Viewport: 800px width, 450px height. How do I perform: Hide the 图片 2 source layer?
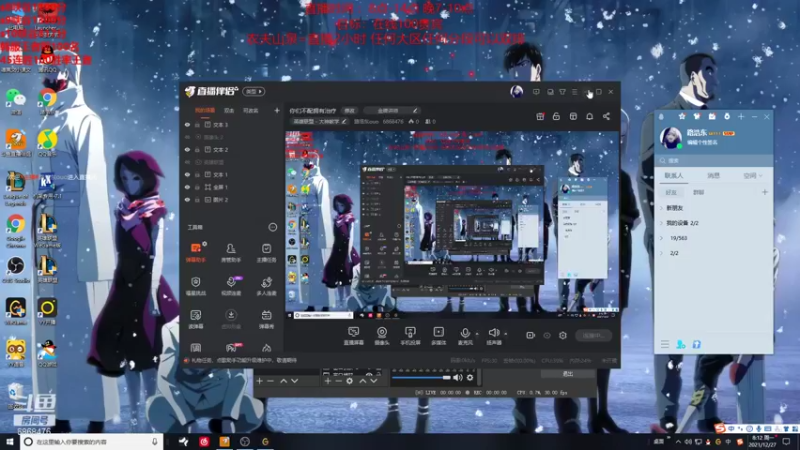187,199
